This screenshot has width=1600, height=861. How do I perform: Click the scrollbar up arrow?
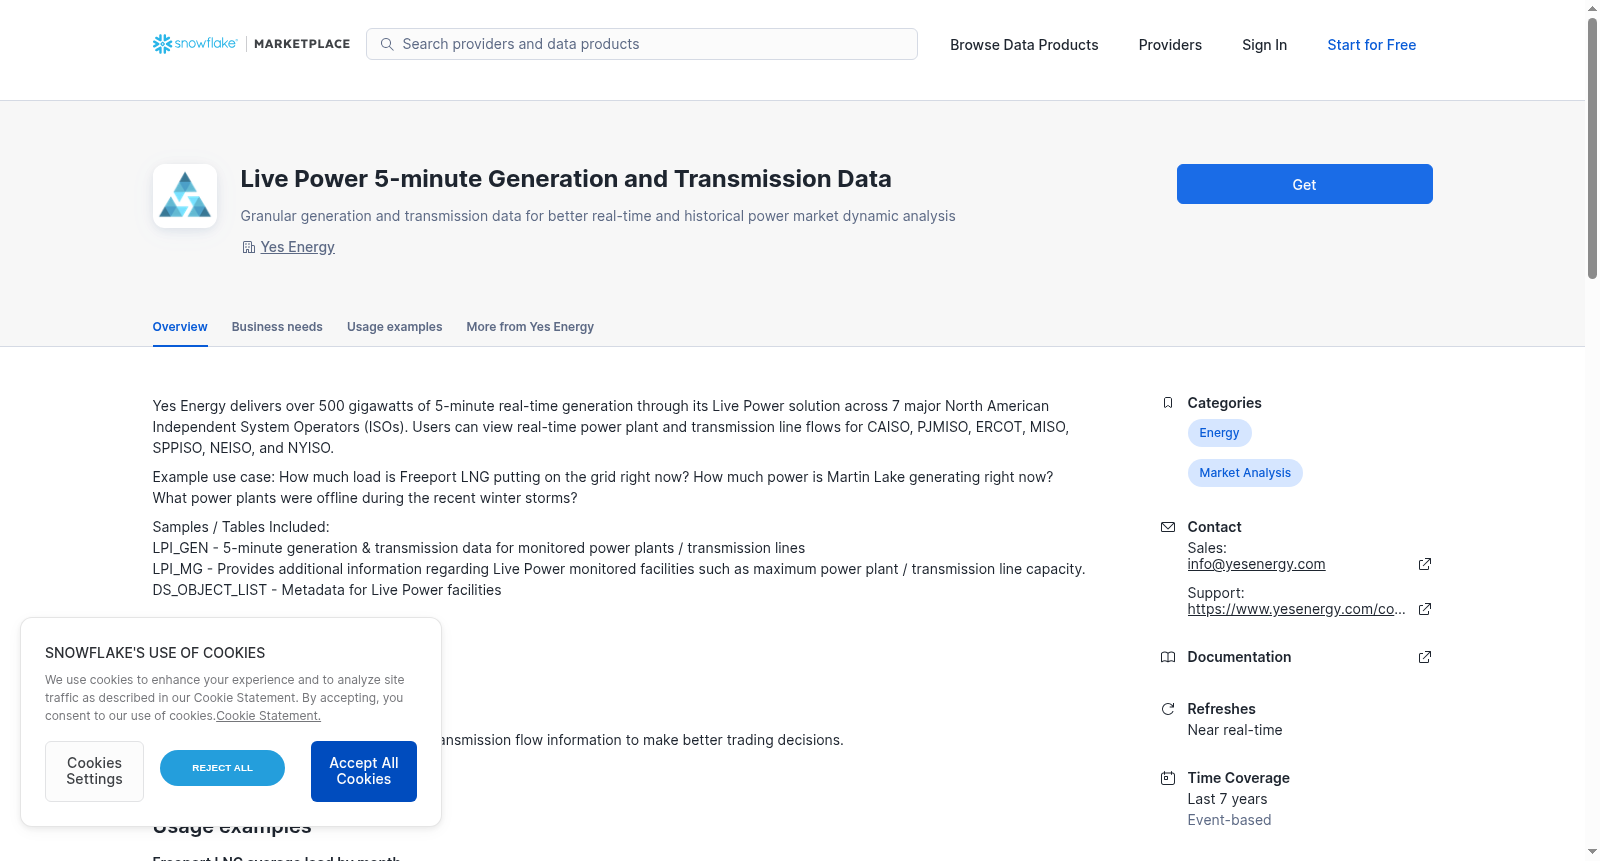point(1592,8)
